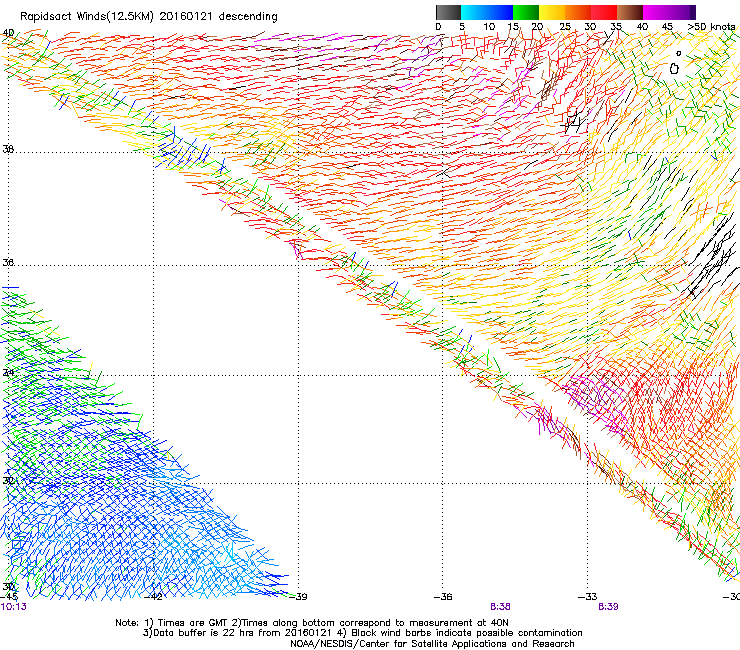
Task: Click the '35' value under the color bar
Action: tap(616, 26)
